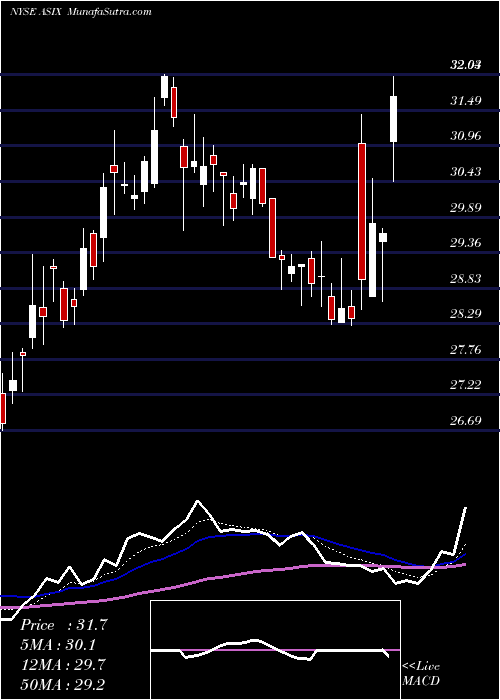Click the 30.43 price axis label
Viewport: 500px width, 700px height.
[466, 172]
